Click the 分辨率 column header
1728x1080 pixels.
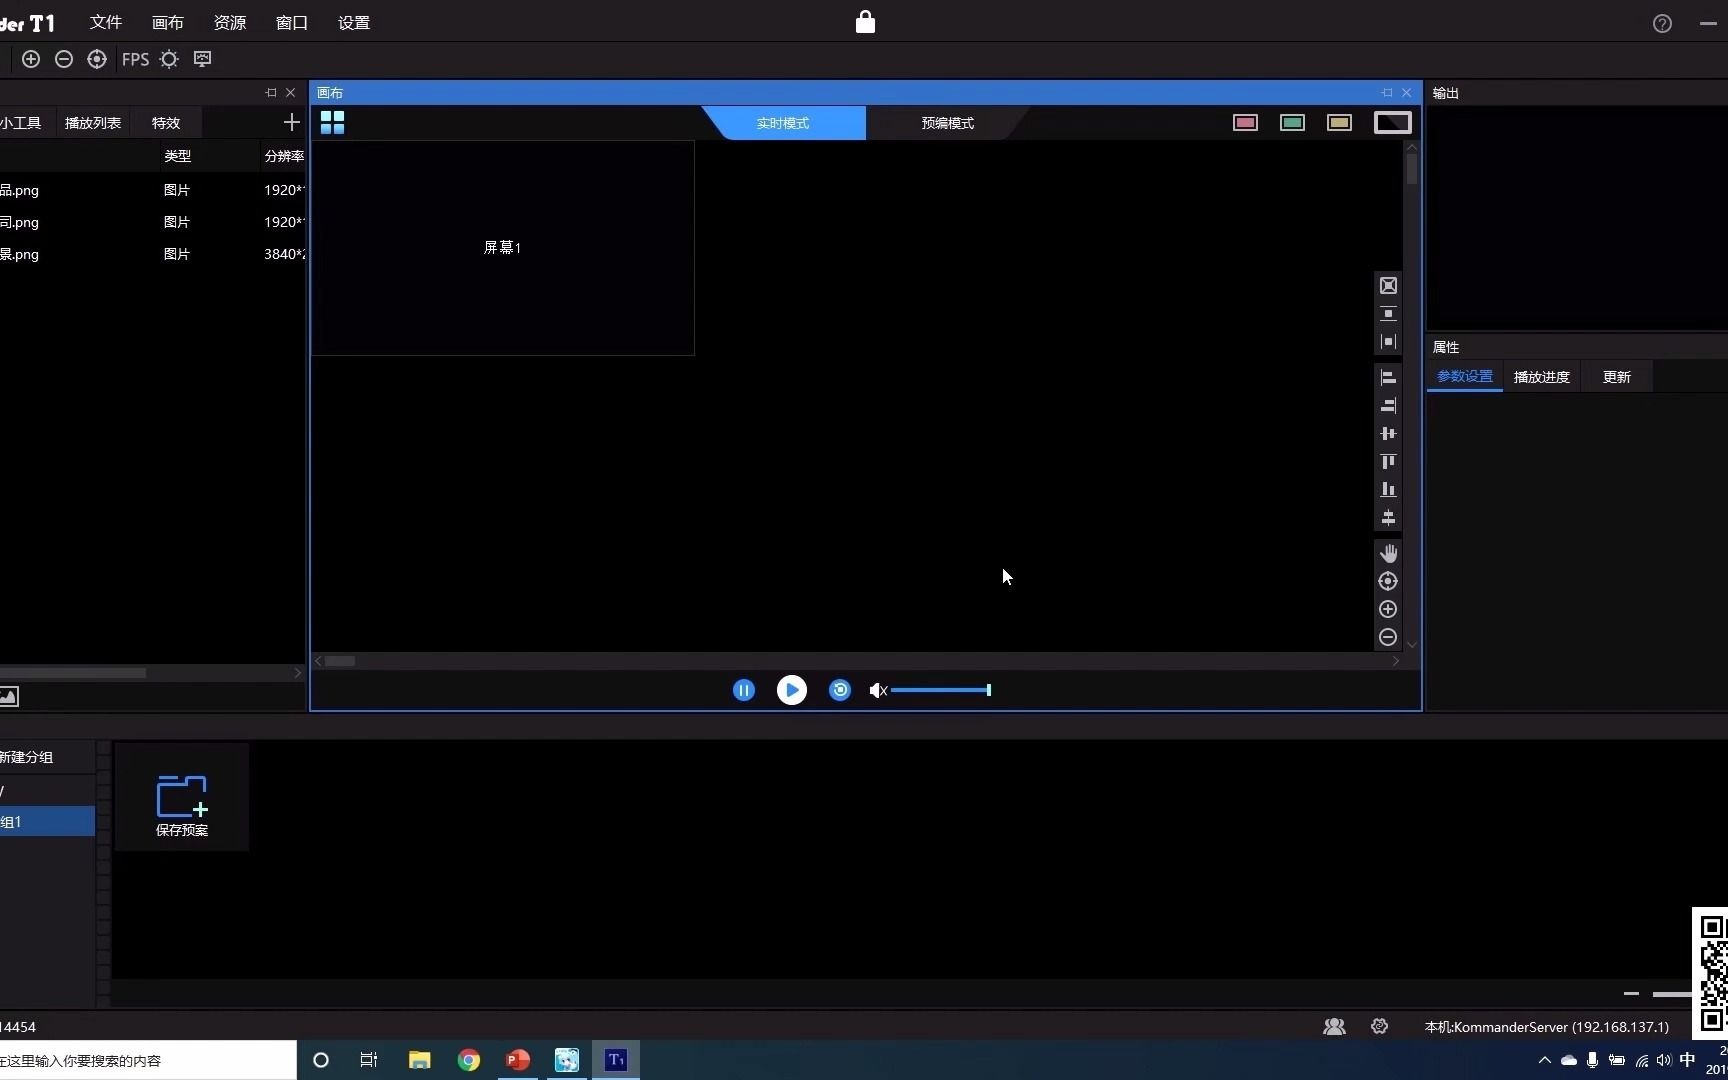(284, 156)
